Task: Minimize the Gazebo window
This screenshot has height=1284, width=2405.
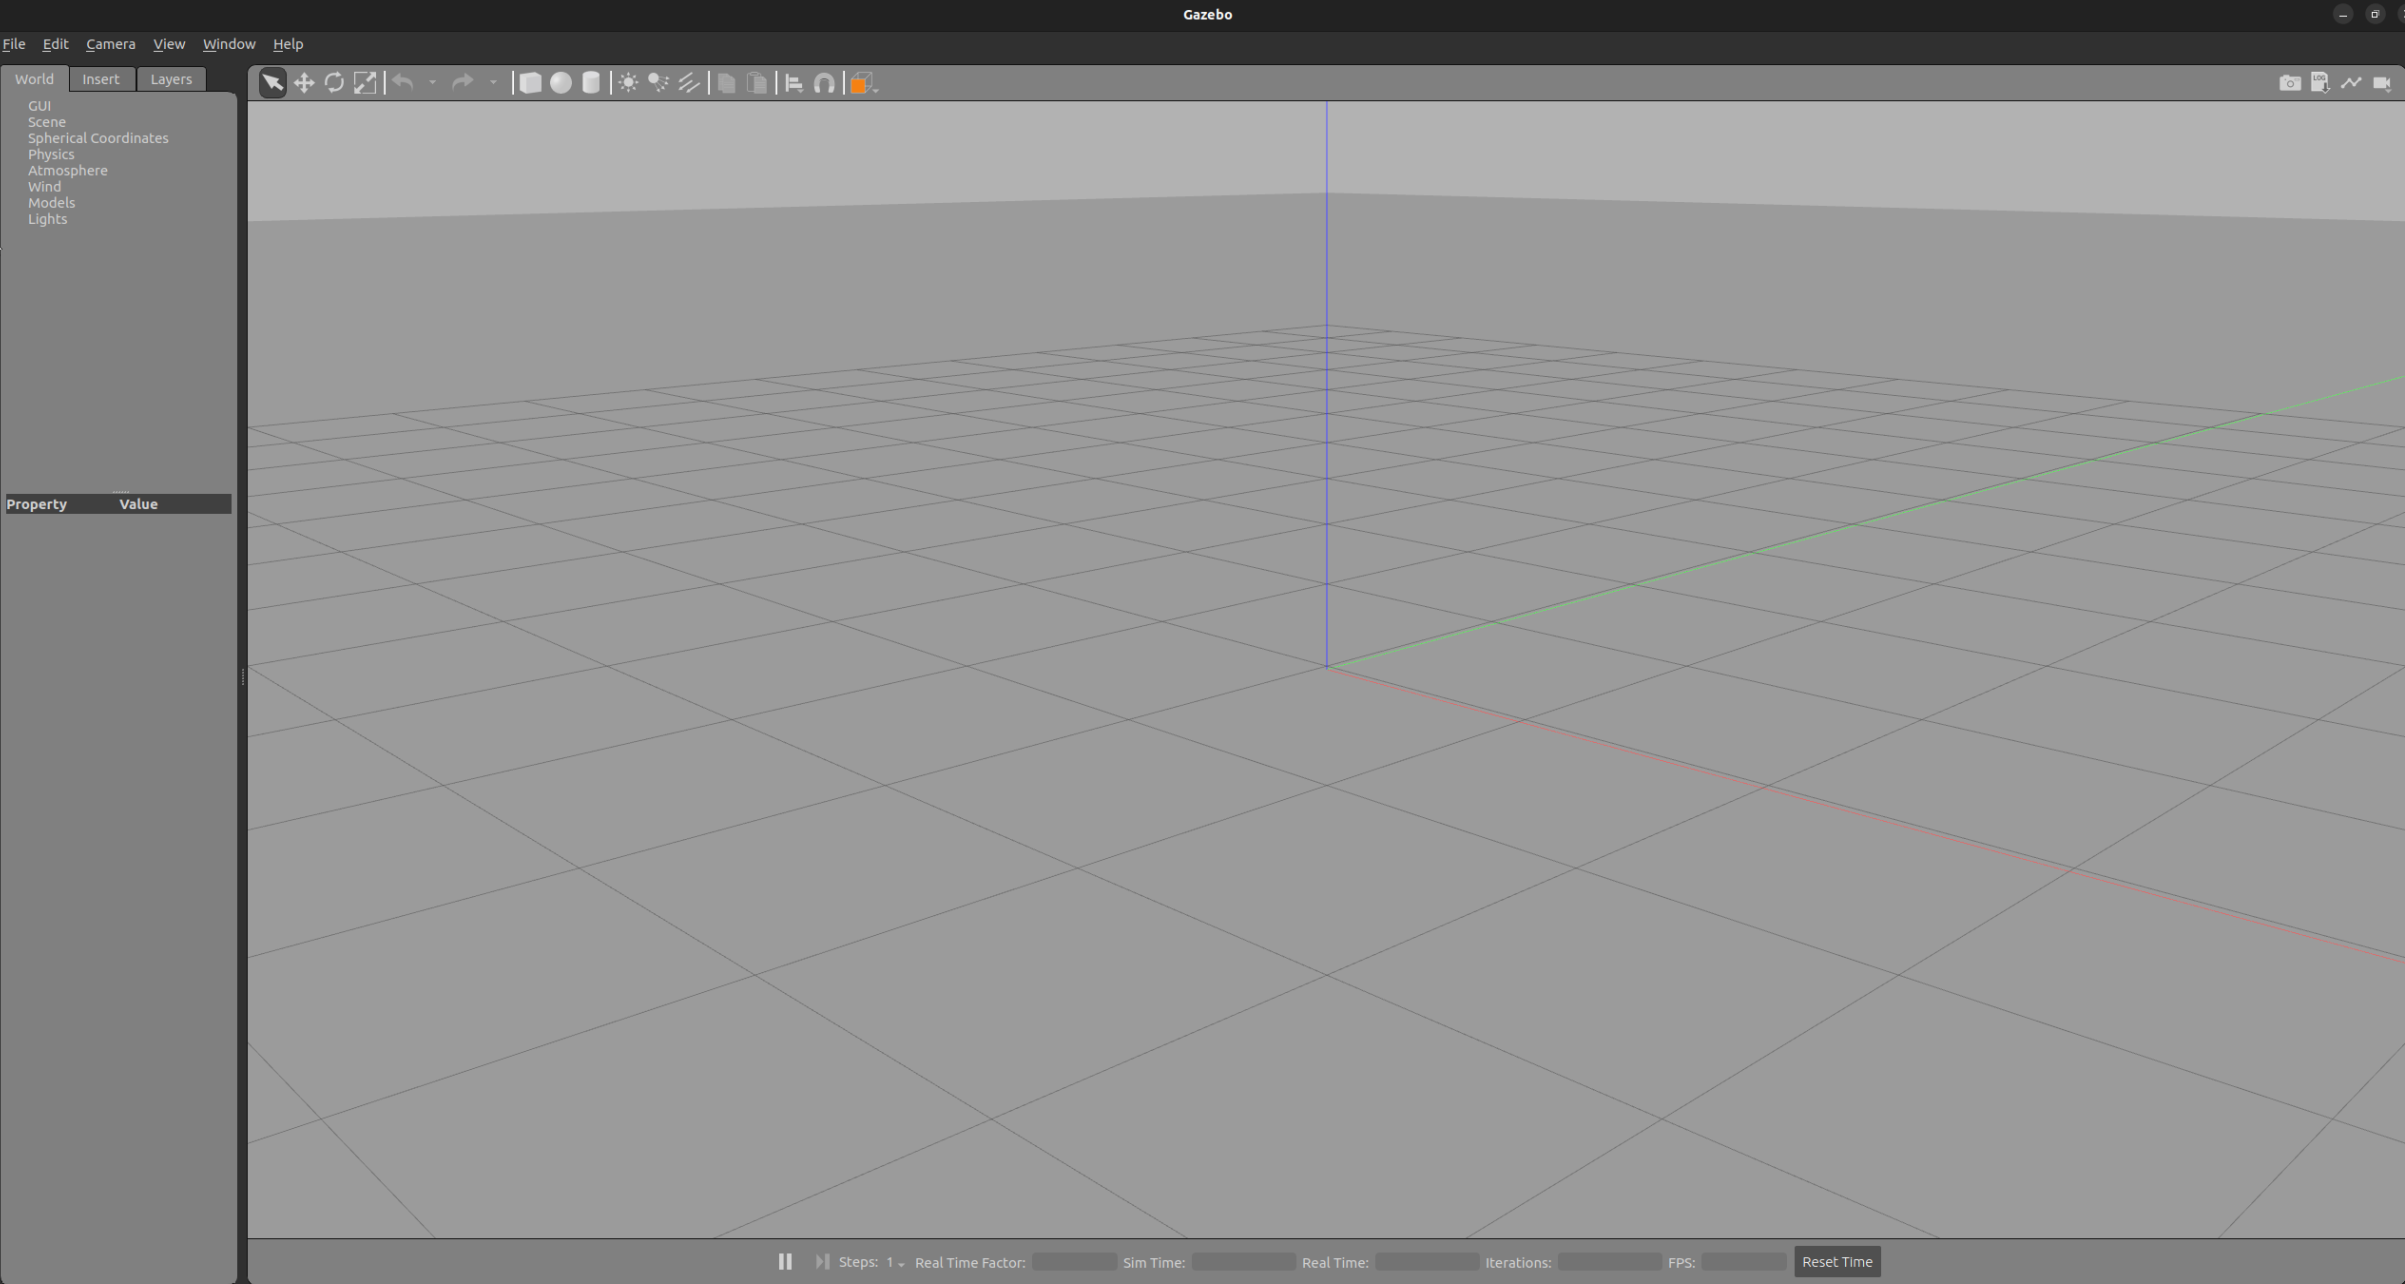Action: click(x=2343, y=14)
